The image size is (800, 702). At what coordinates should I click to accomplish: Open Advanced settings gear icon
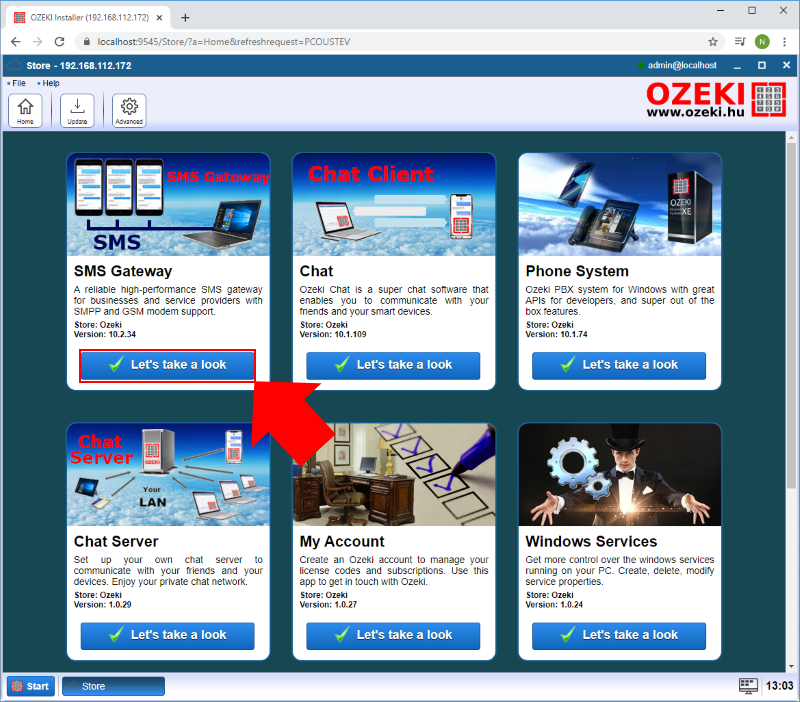pos(129,110)
